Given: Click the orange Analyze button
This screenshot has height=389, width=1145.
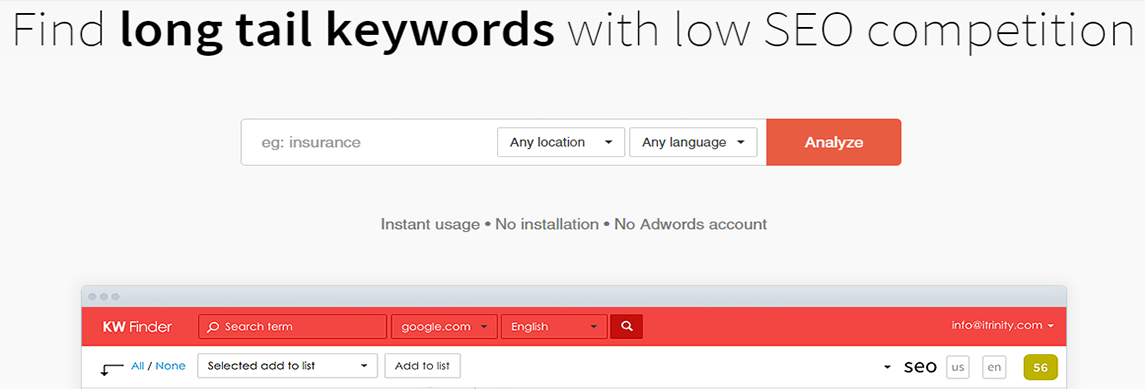Looking at the screenshot, I should pos(834,142).
